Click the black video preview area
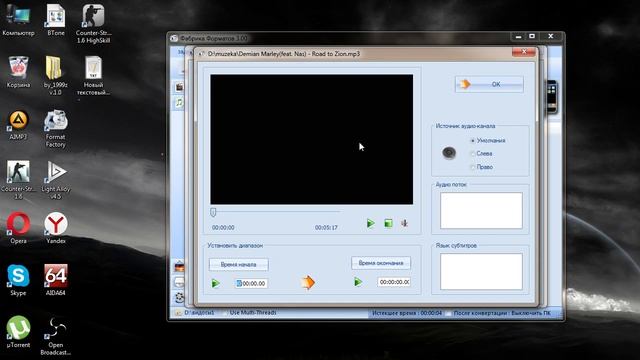This screenshot has width=640, height=360. point(311,139)
